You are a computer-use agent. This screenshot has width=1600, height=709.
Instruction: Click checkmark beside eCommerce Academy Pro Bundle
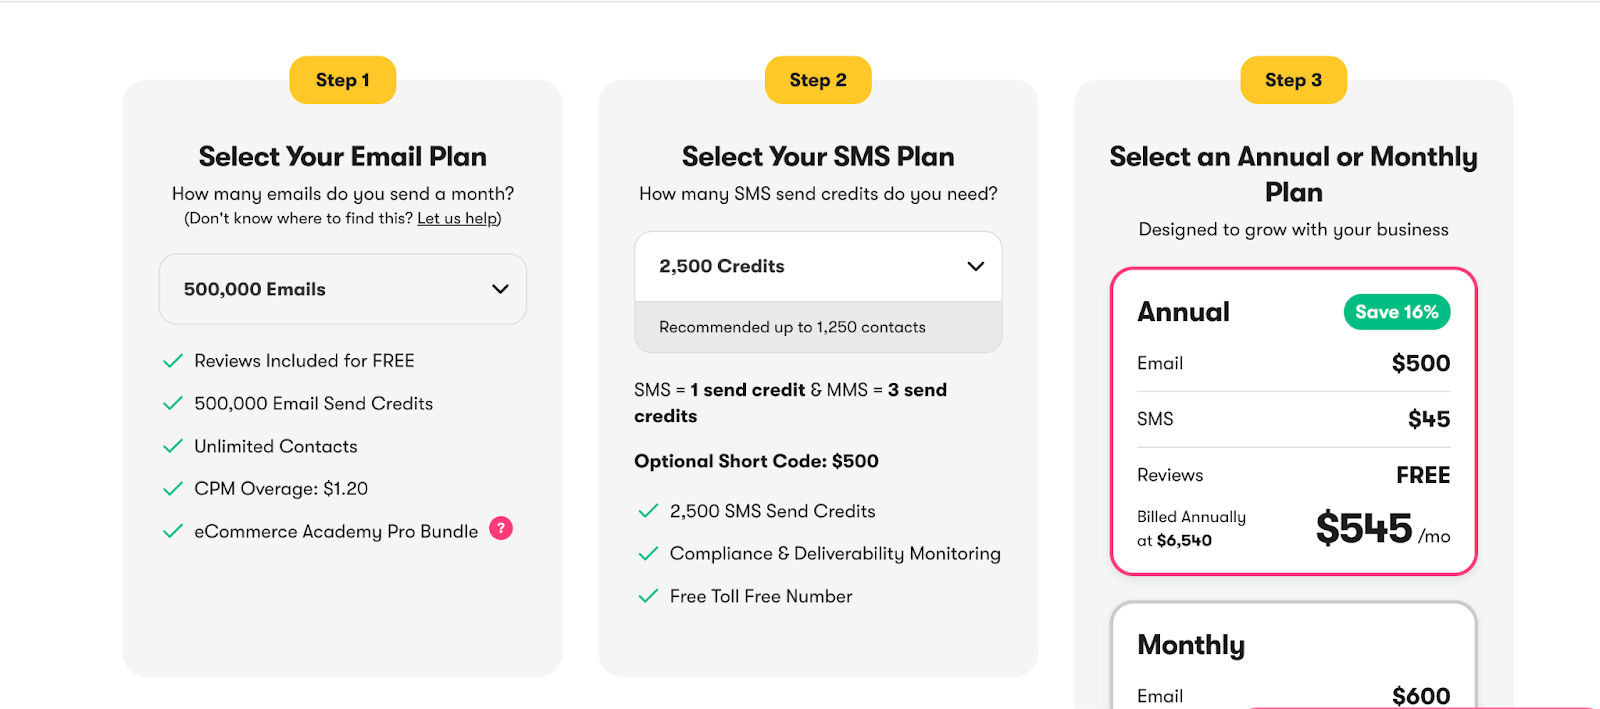point(173,531)
